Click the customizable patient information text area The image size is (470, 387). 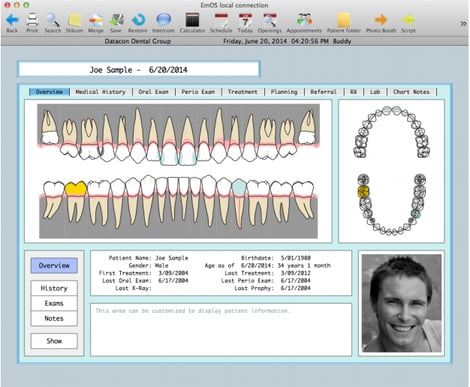click(221, 330)
